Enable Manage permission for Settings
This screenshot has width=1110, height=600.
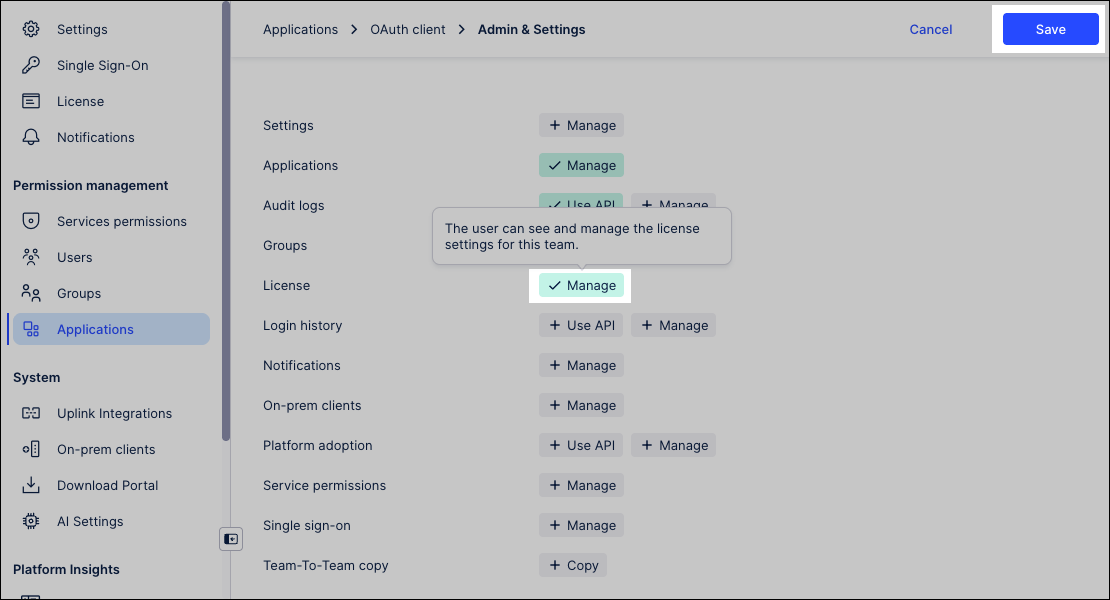tap(581, 125)
